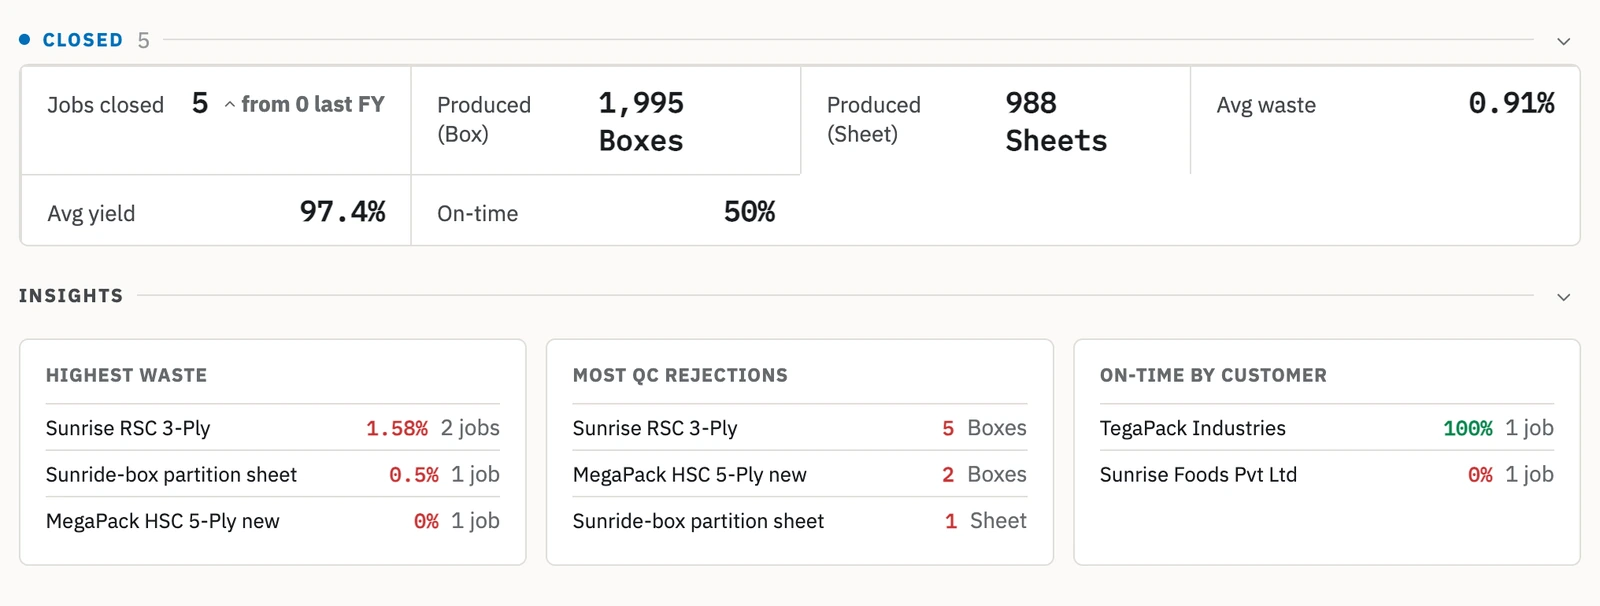Click the 1,995 Boxes value
Screen dimensions: 1600x606
coord(641,122)
